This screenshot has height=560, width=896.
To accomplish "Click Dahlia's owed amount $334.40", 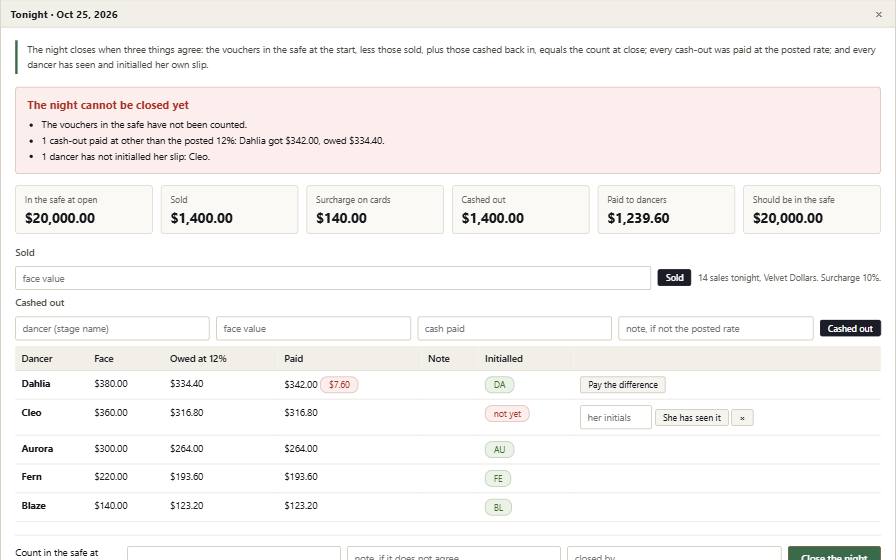I will (186, 384).
